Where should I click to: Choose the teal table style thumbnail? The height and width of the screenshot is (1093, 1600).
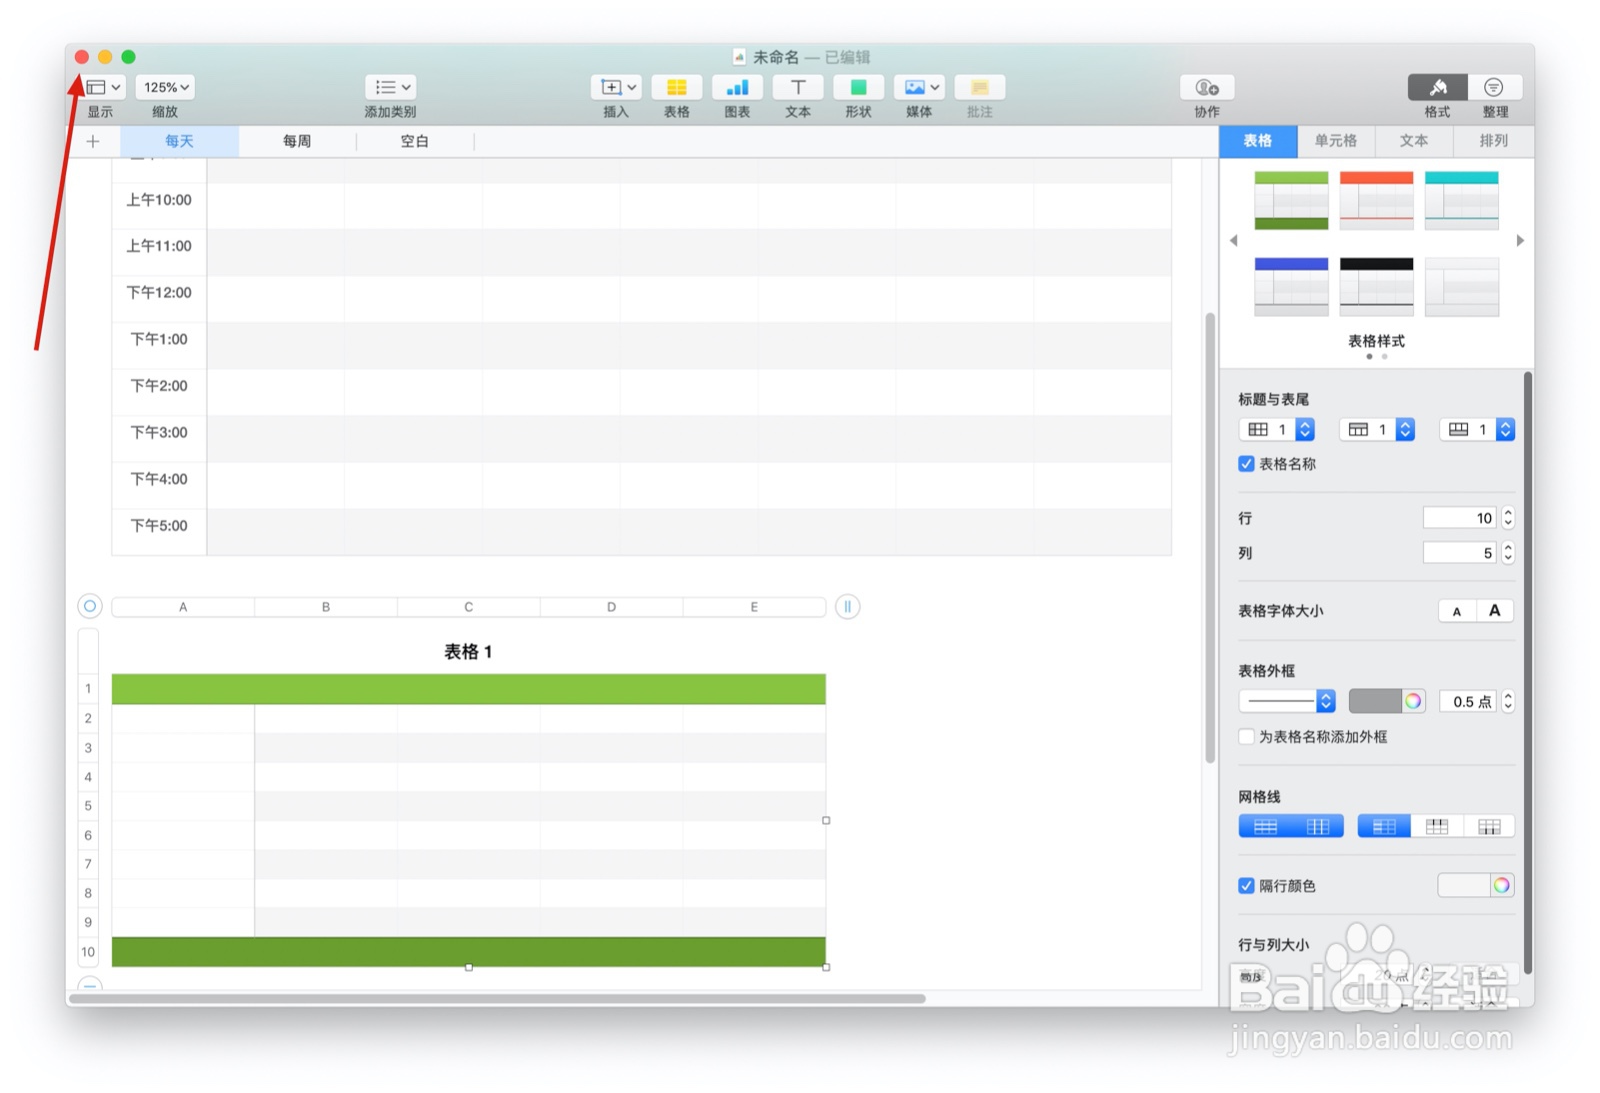click(1462, 200)
